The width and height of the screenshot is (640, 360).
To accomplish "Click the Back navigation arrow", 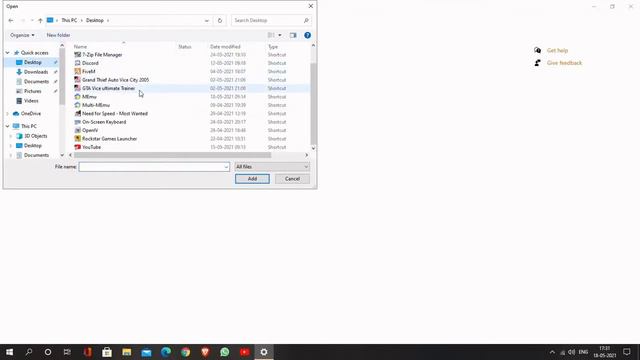I will (11, 20).
